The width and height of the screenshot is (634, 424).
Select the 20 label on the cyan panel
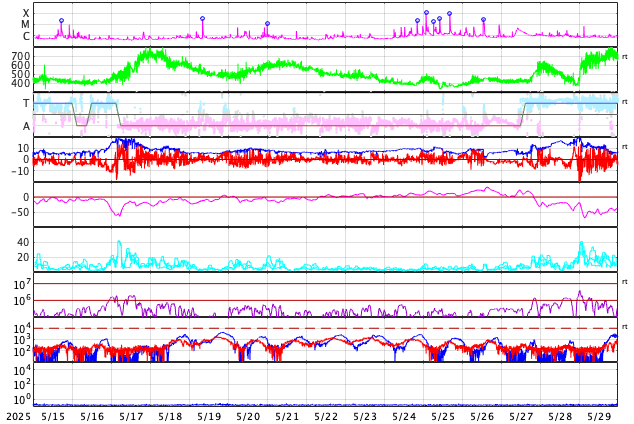tap(23, 257)
